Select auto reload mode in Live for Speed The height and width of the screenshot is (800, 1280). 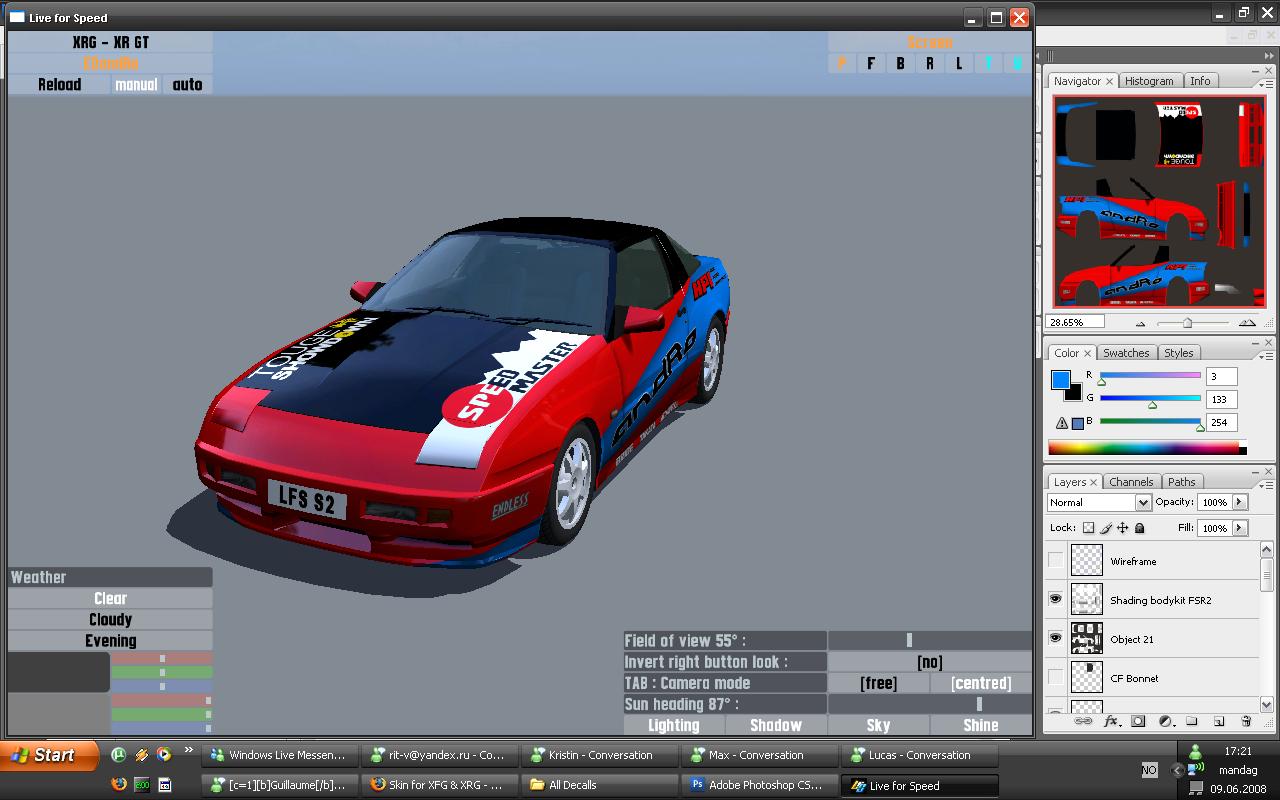point(188,85)
